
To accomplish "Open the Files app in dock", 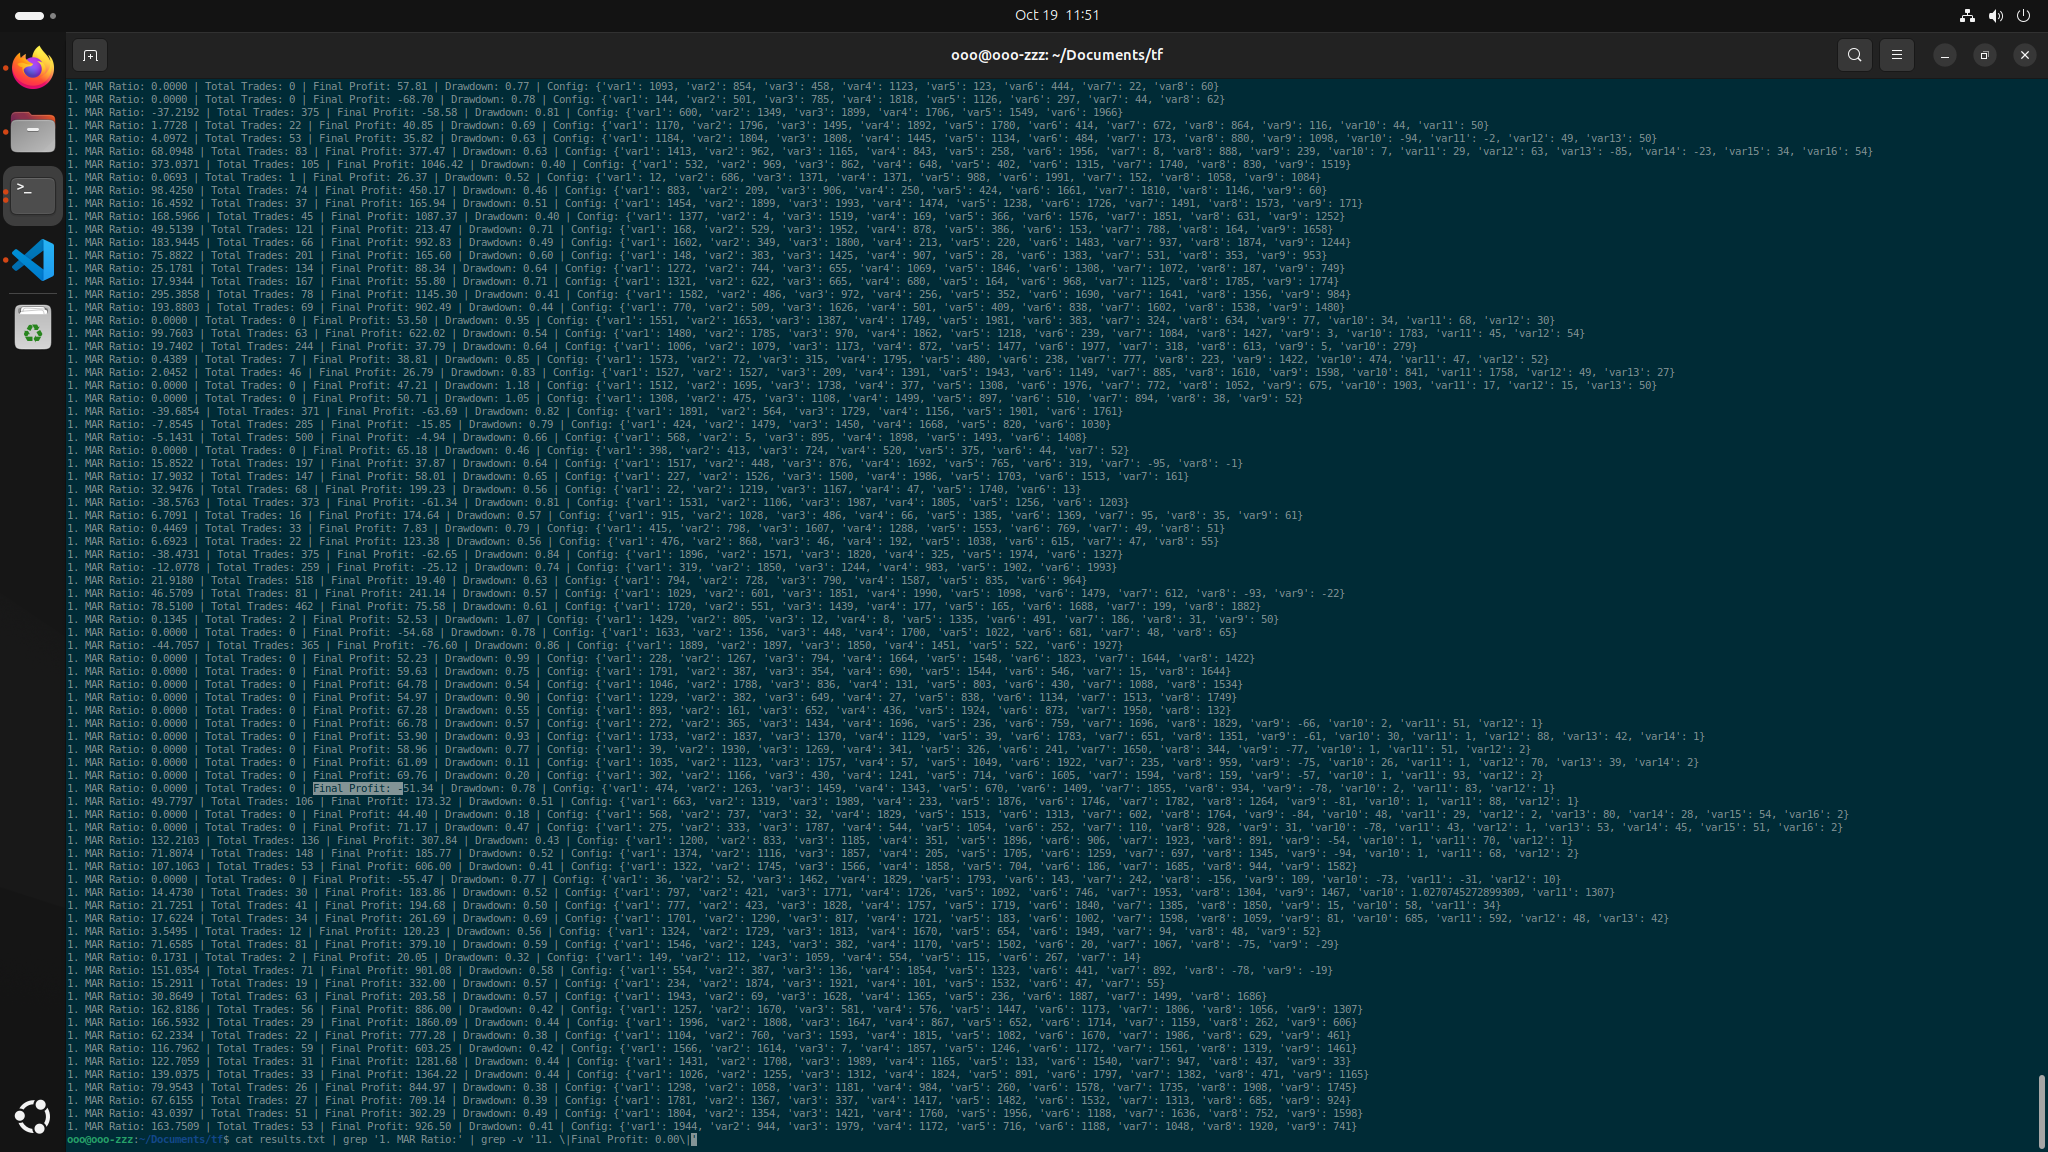I will tap(33, 132).
